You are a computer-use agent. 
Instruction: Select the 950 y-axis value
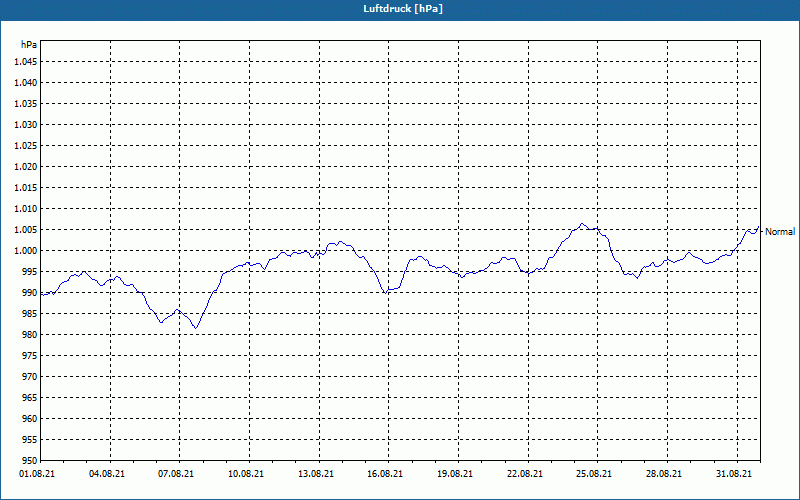(29, 460)
